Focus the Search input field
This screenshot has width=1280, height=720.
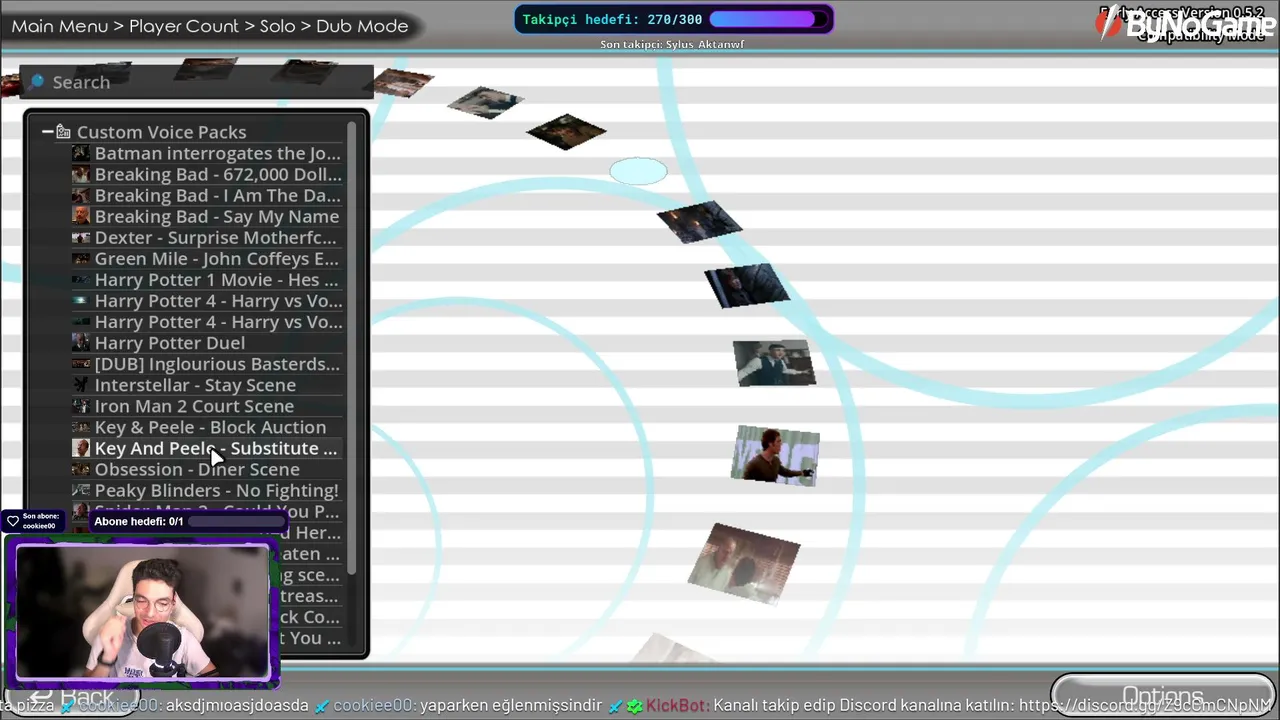[x=198, y=82]
